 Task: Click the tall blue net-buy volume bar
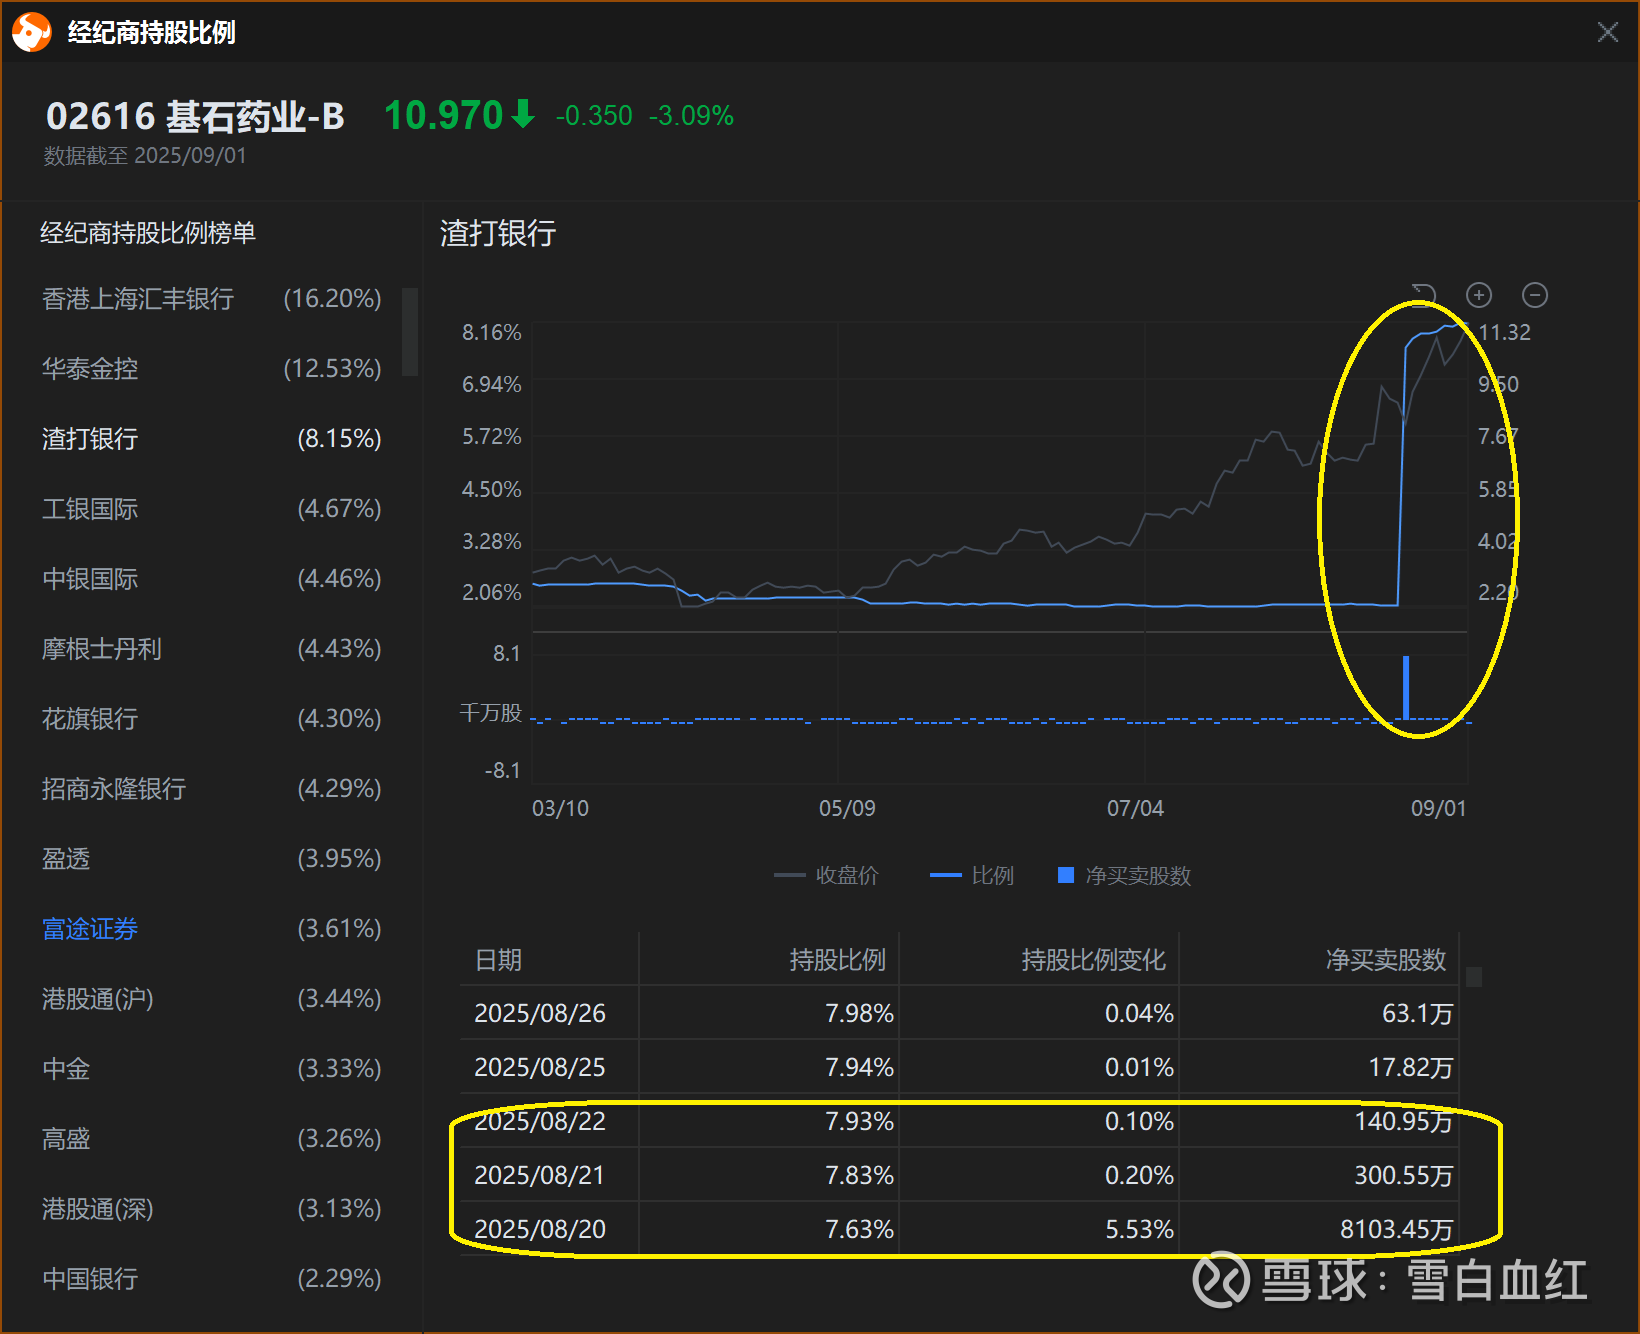click(1406, 687)
